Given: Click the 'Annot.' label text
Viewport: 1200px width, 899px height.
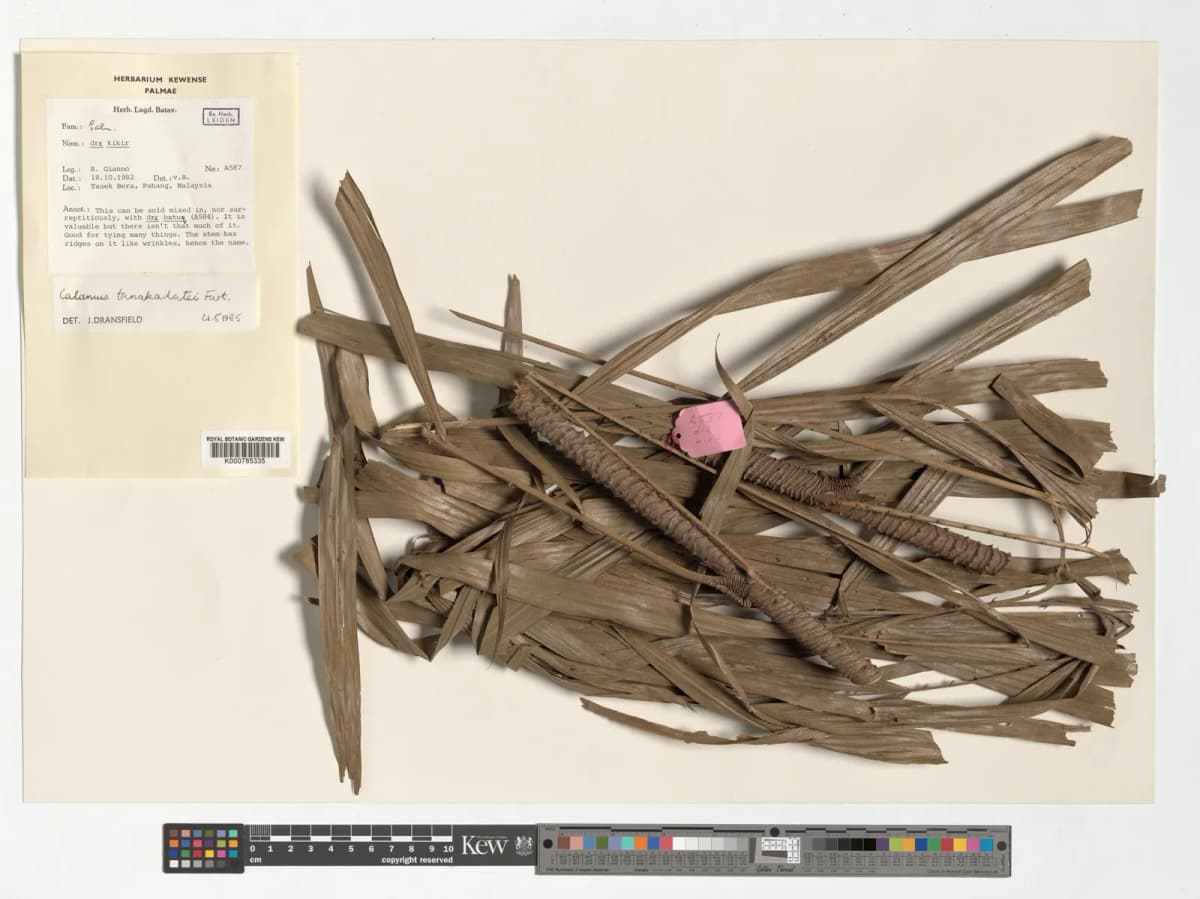Looking at the screenshot, I should pos(74,208).
